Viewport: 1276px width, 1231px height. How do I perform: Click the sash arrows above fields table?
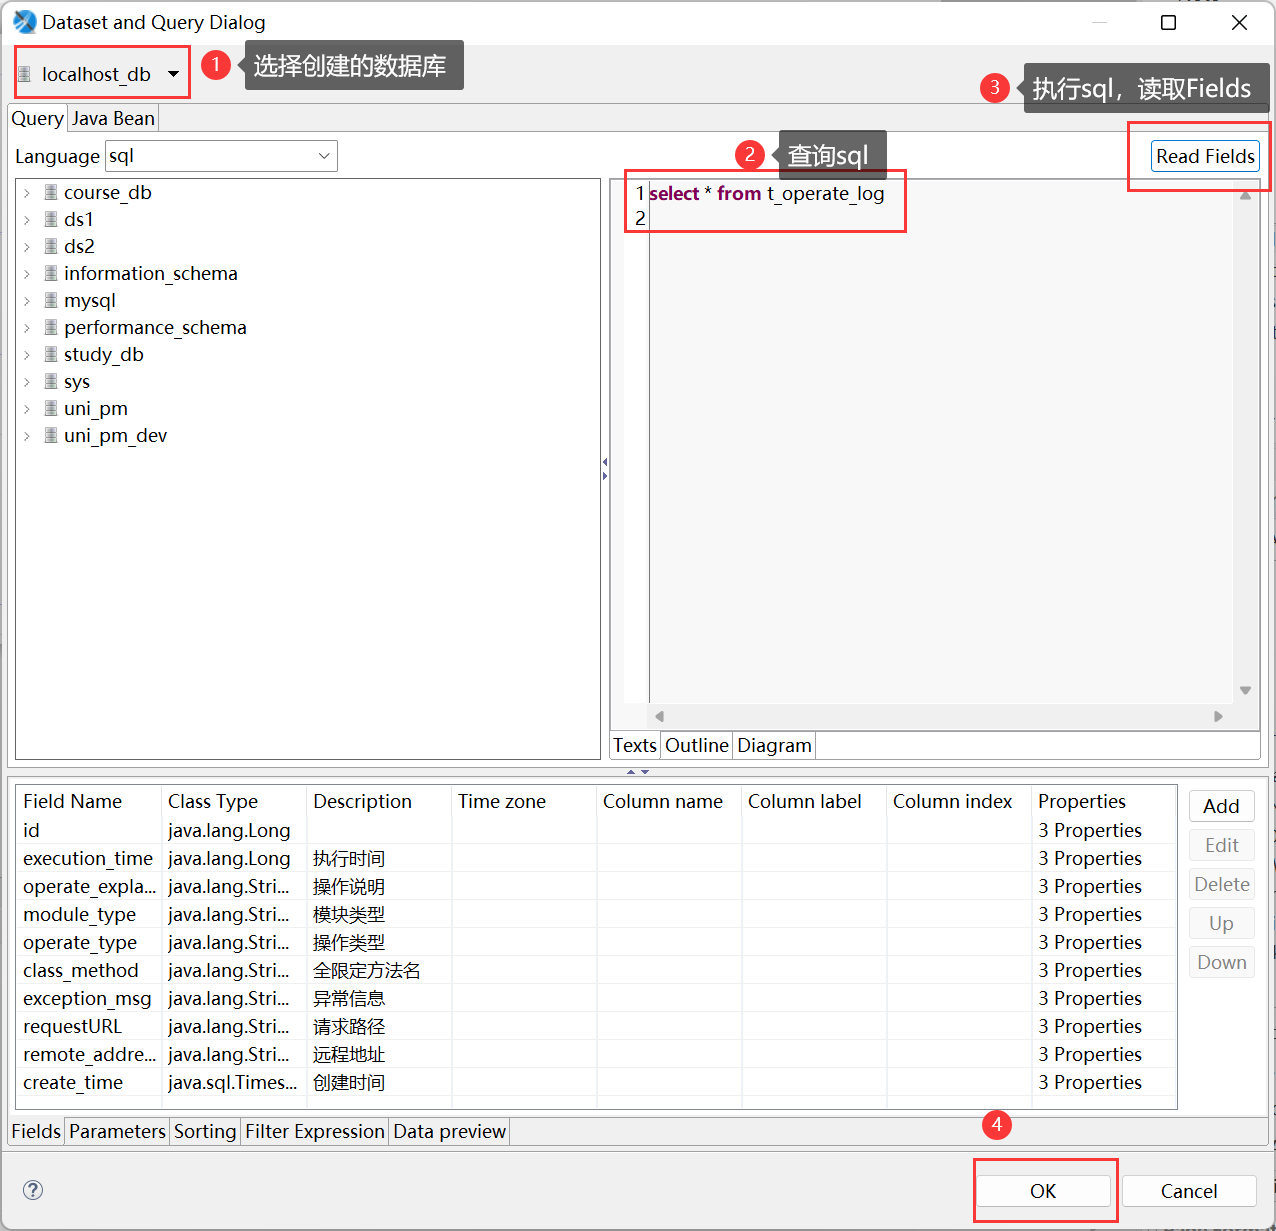638,772
